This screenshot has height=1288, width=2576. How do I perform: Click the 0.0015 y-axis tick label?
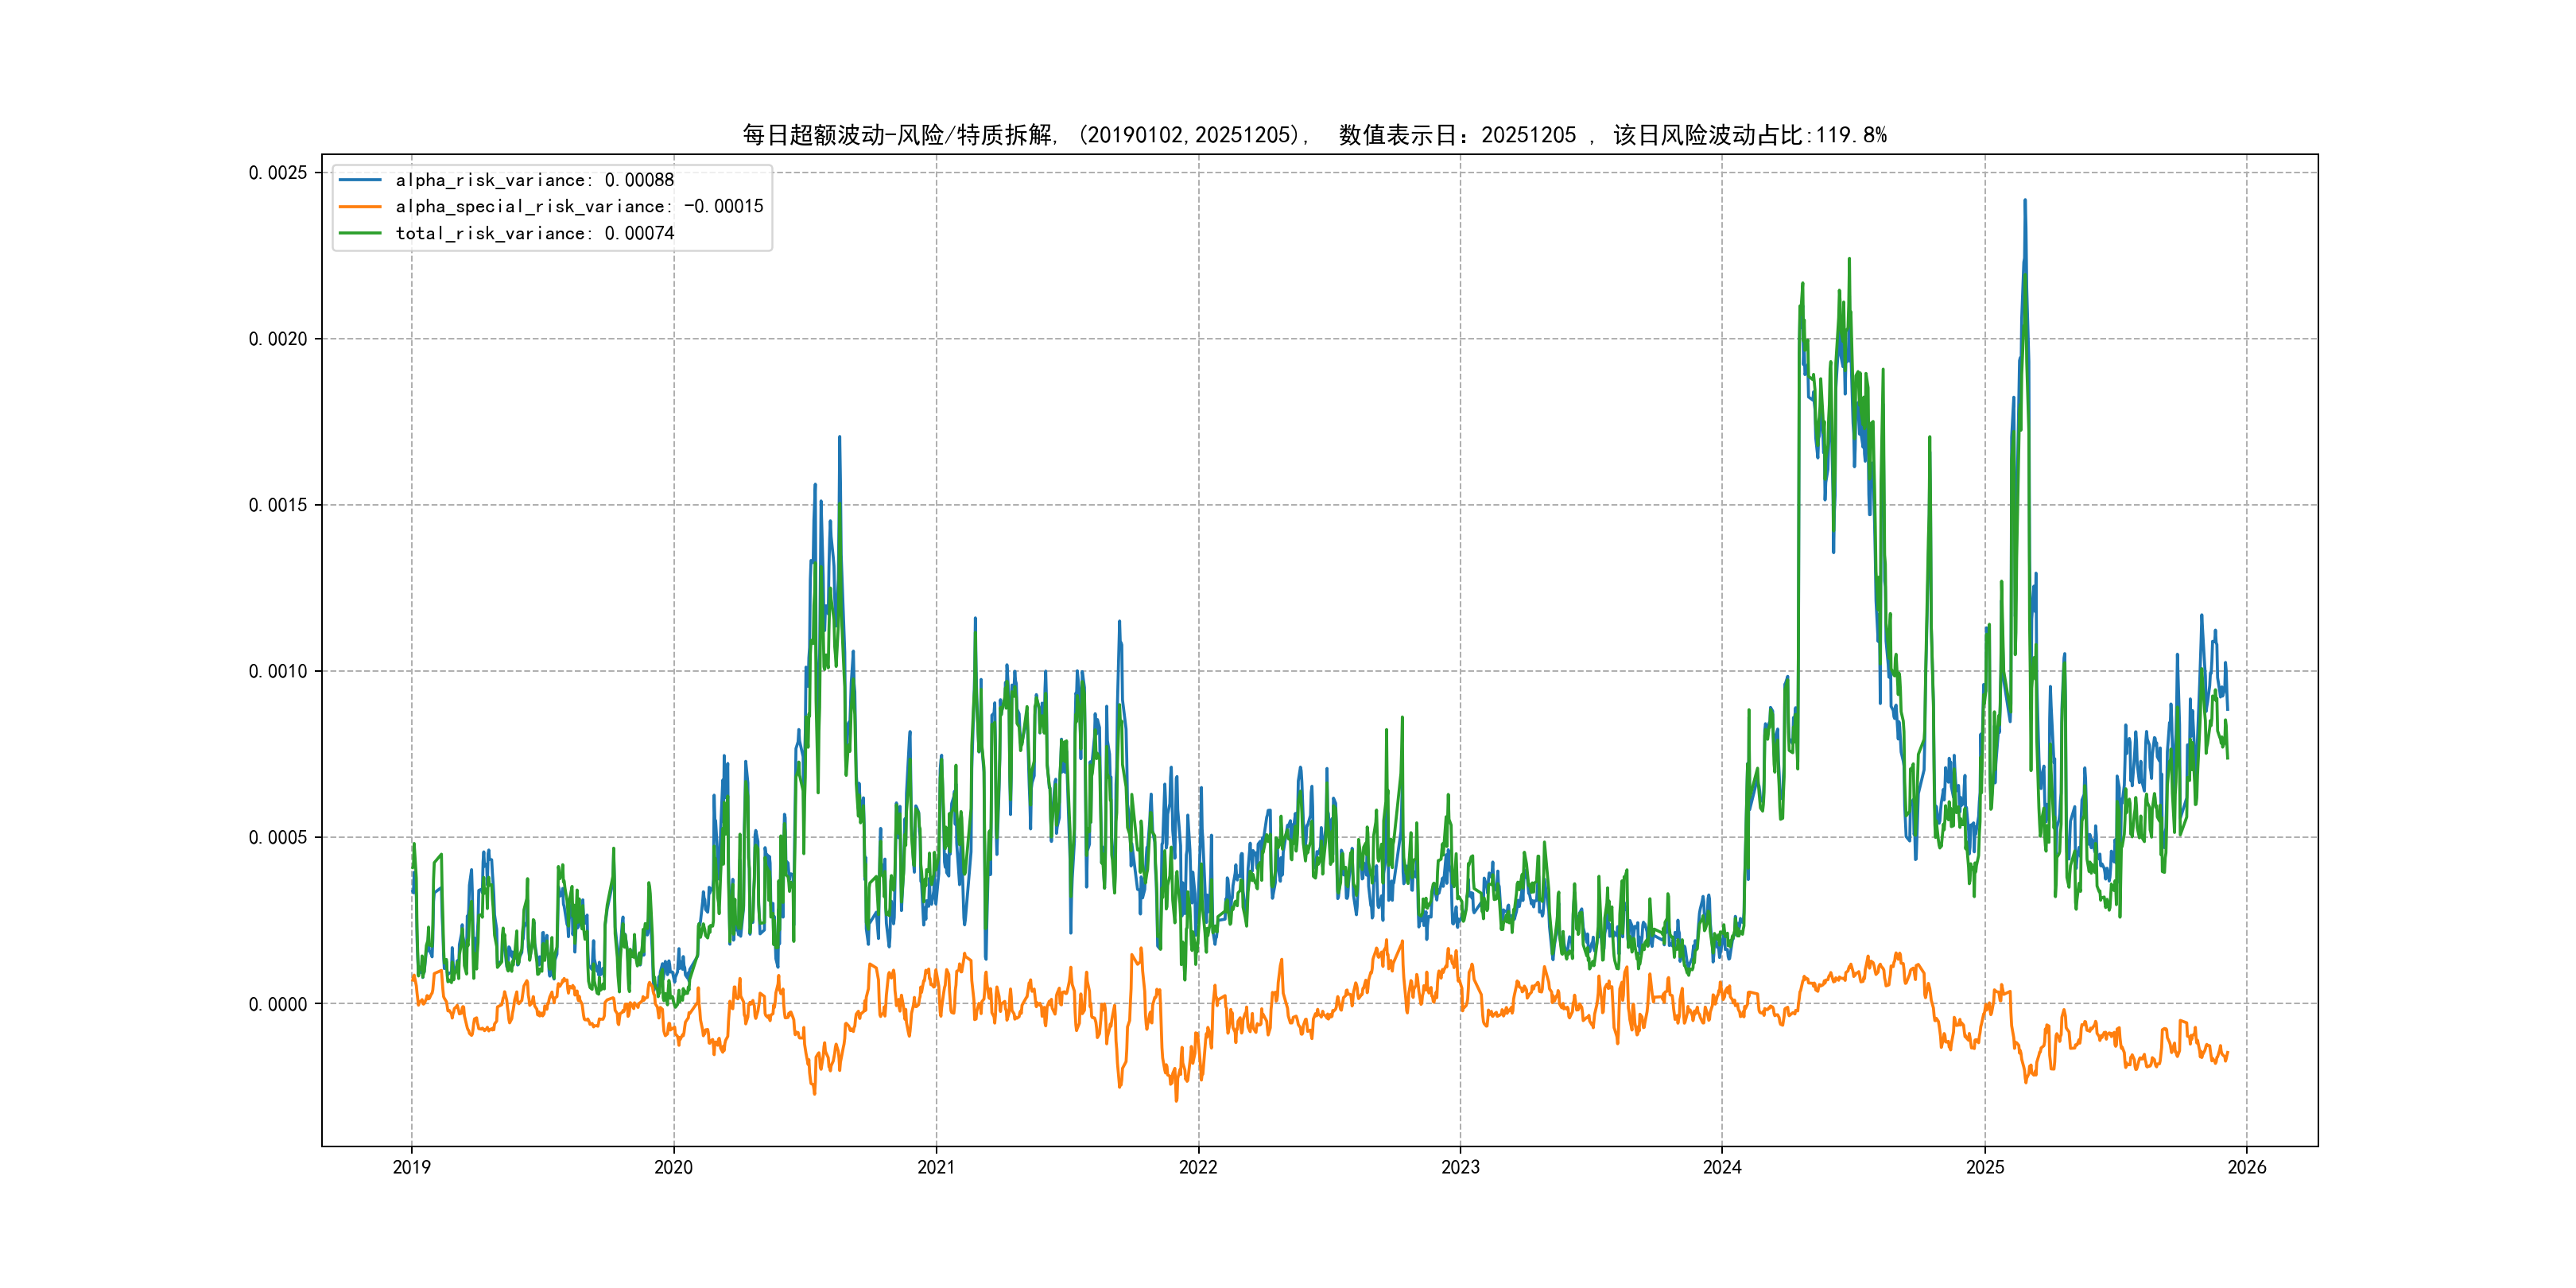pos(278,505)
